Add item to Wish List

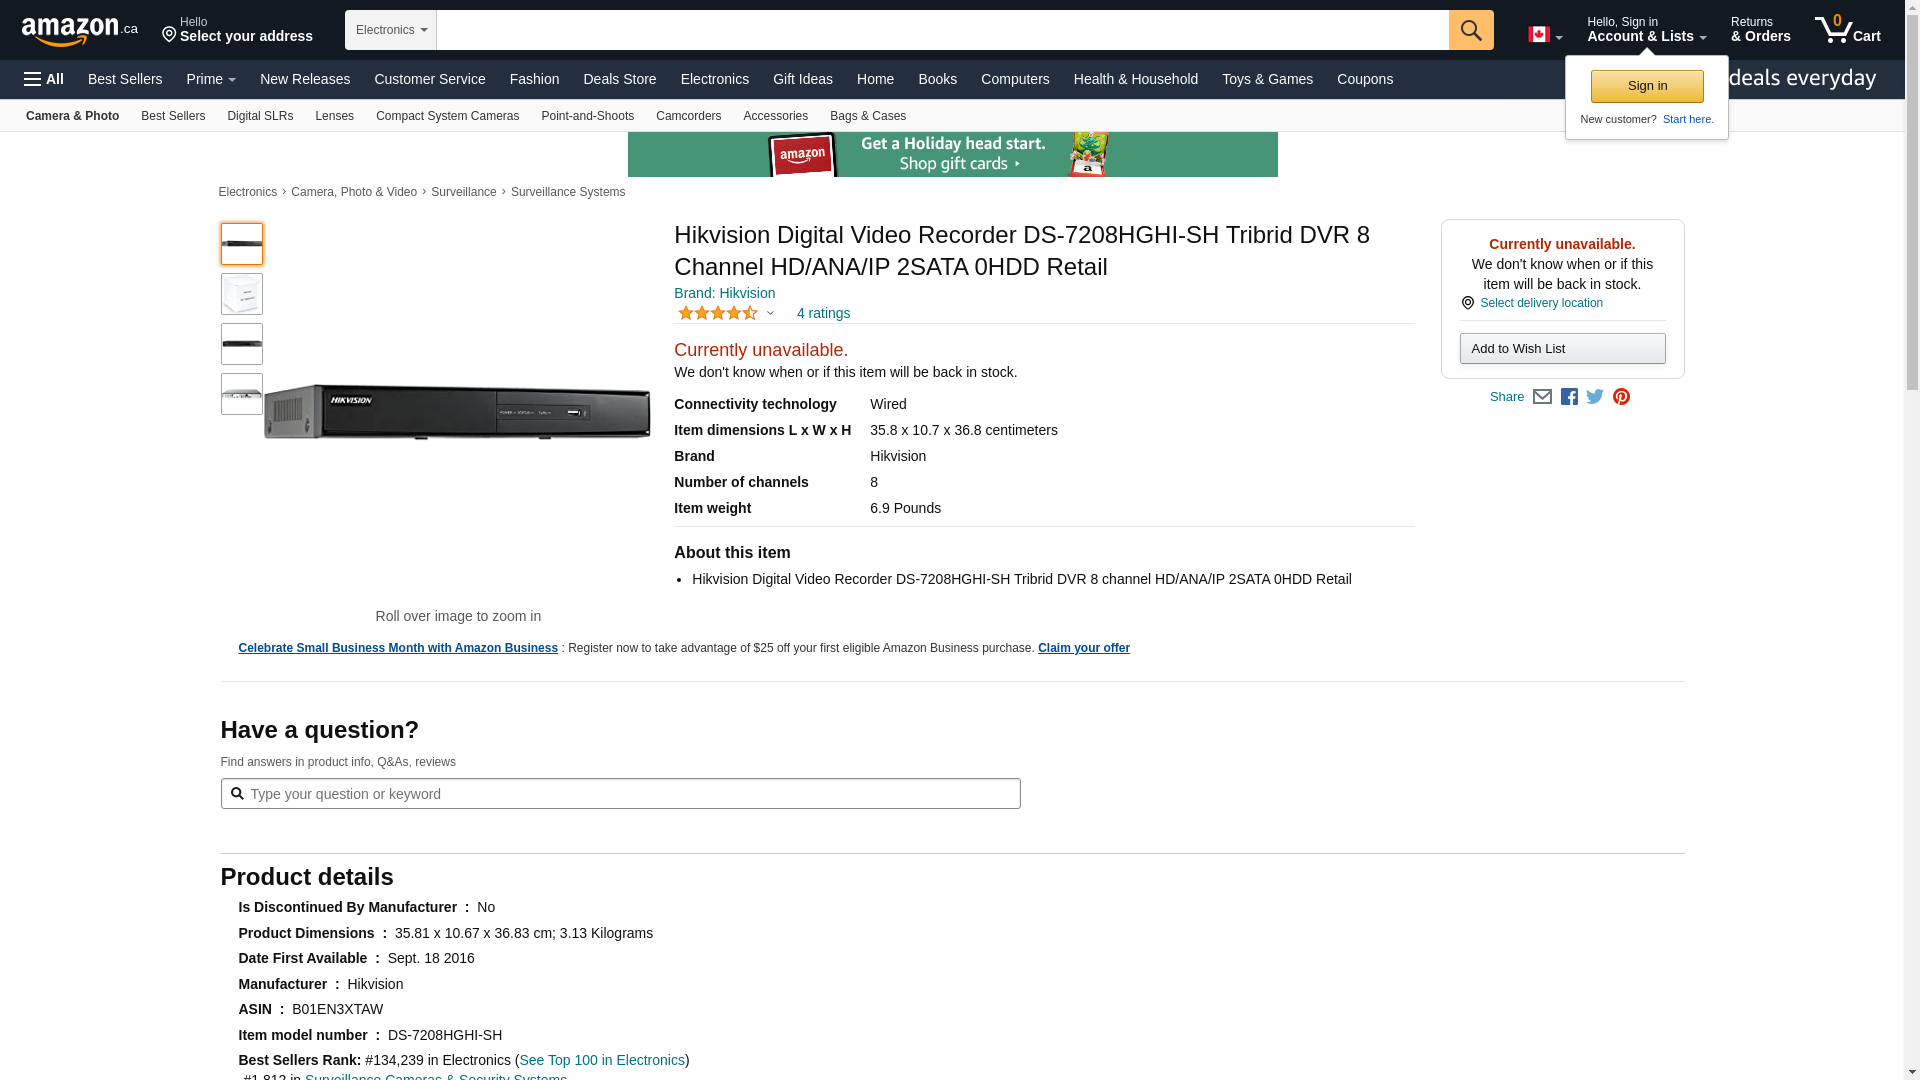point(1562,348)
